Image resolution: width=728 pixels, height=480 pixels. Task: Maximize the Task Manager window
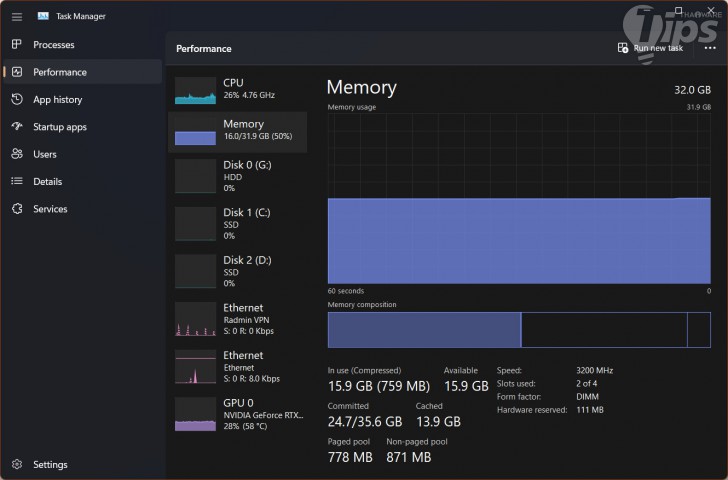678,10
